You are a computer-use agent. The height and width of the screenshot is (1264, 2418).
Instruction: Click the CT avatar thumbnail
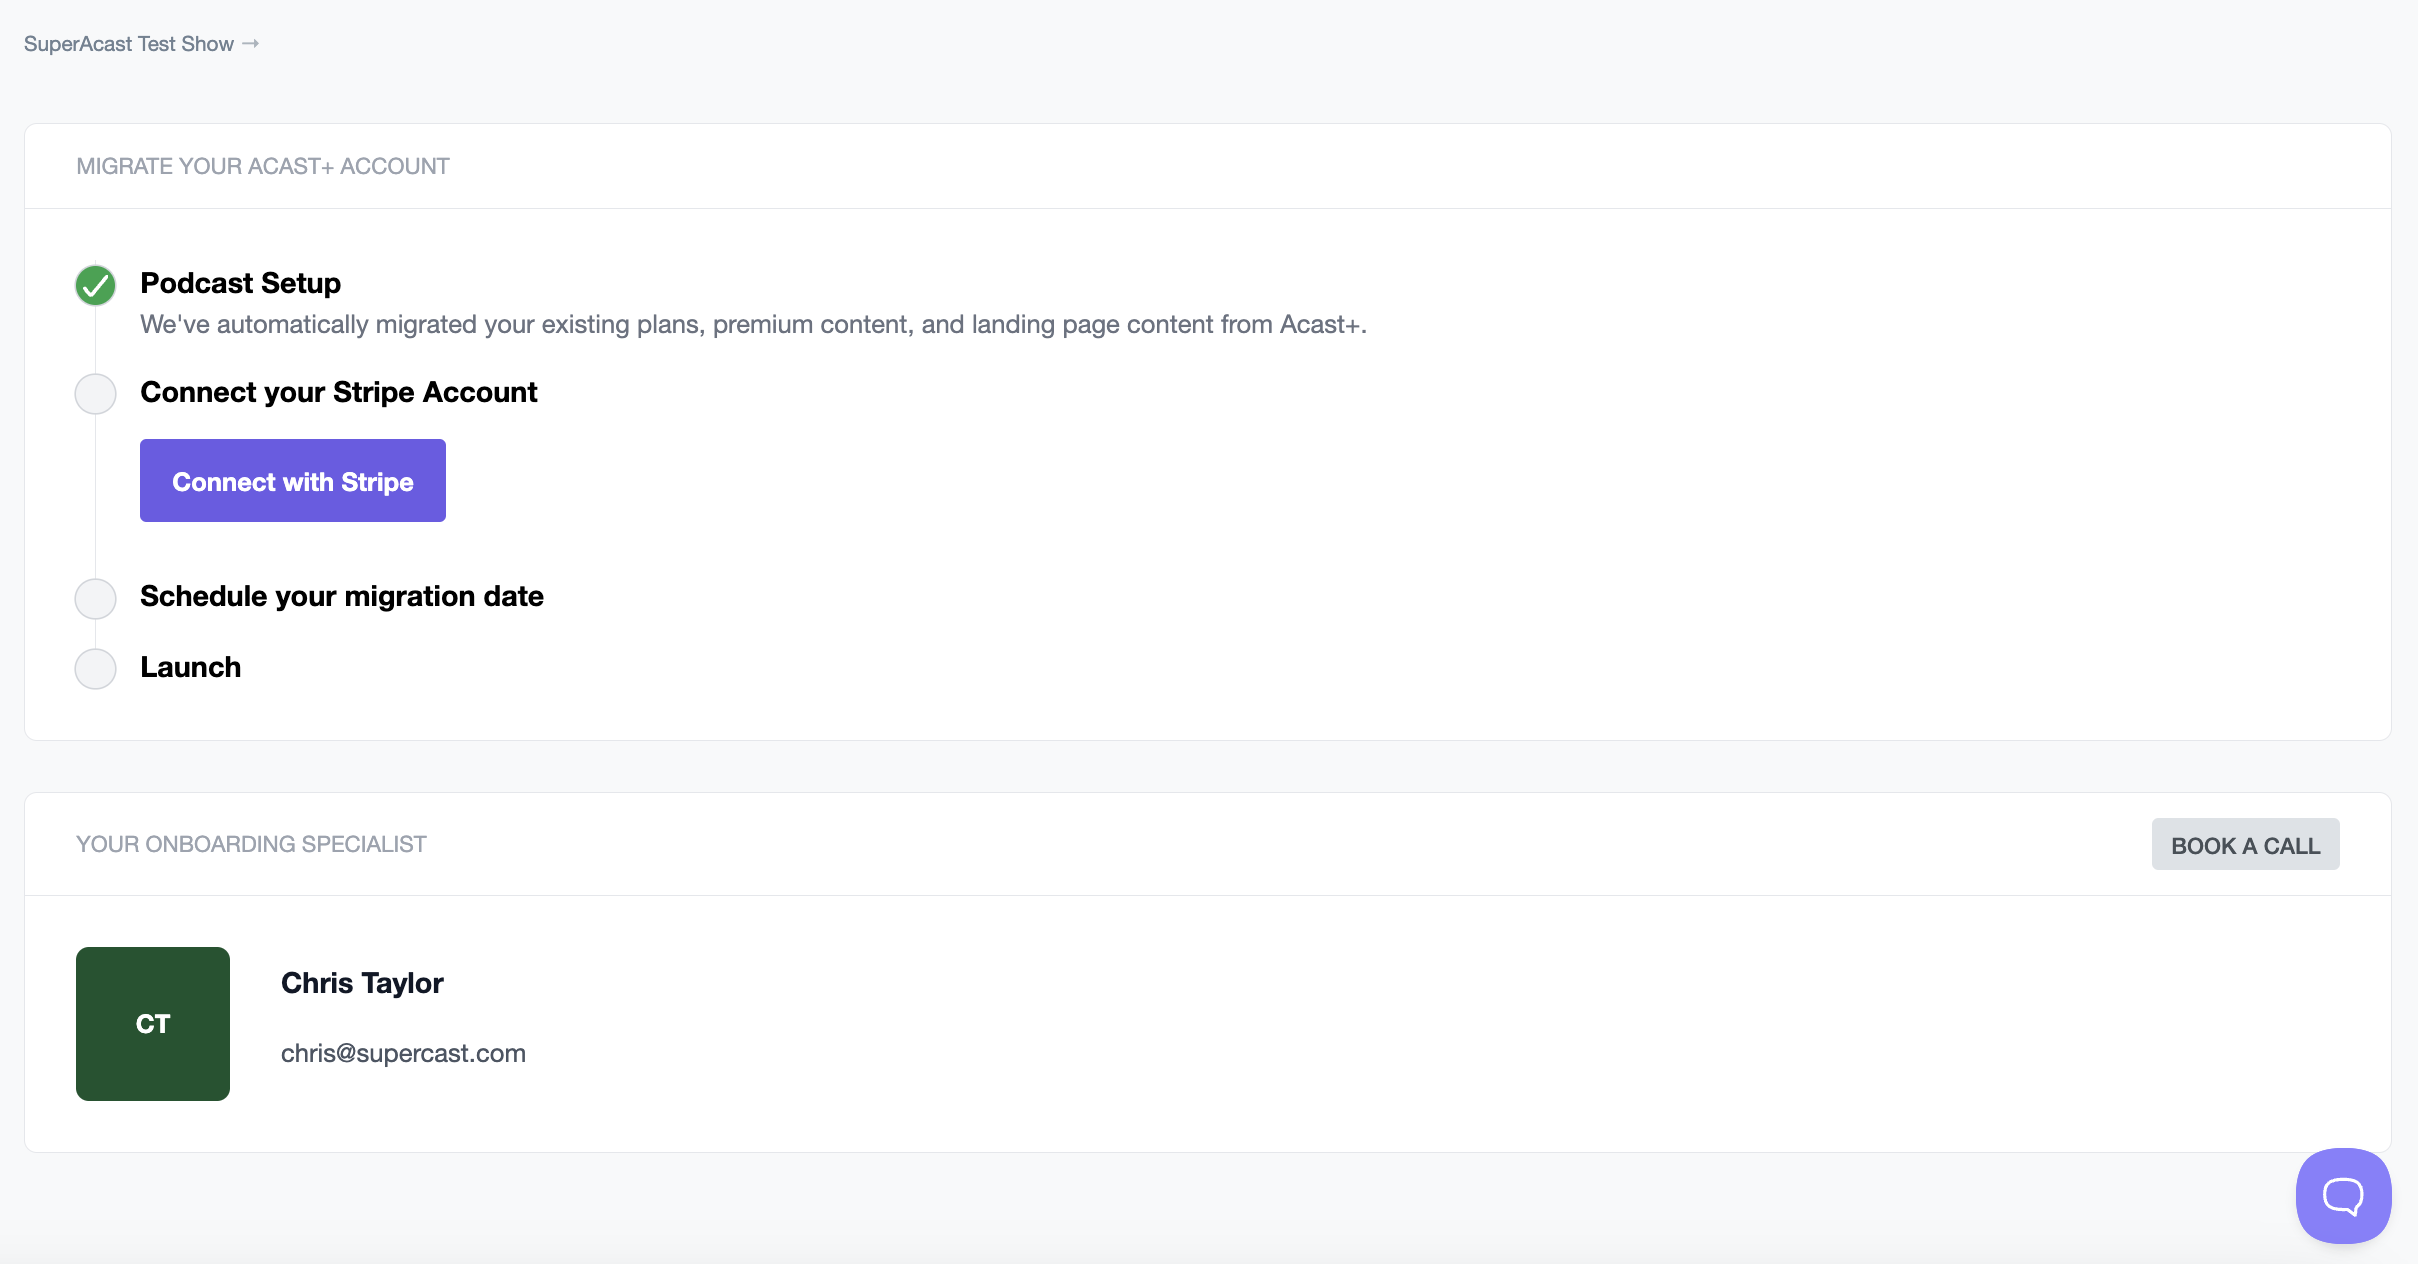coord(153,1024)
